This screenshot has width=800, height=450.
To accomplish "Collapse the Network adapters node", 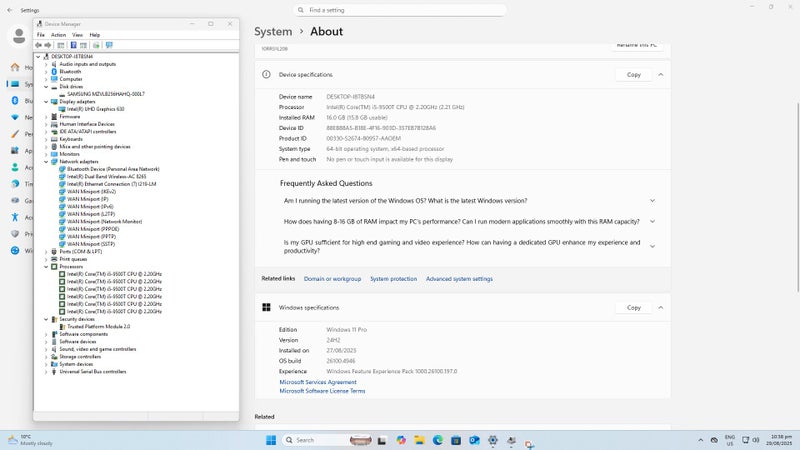I will tap(46, 162).
